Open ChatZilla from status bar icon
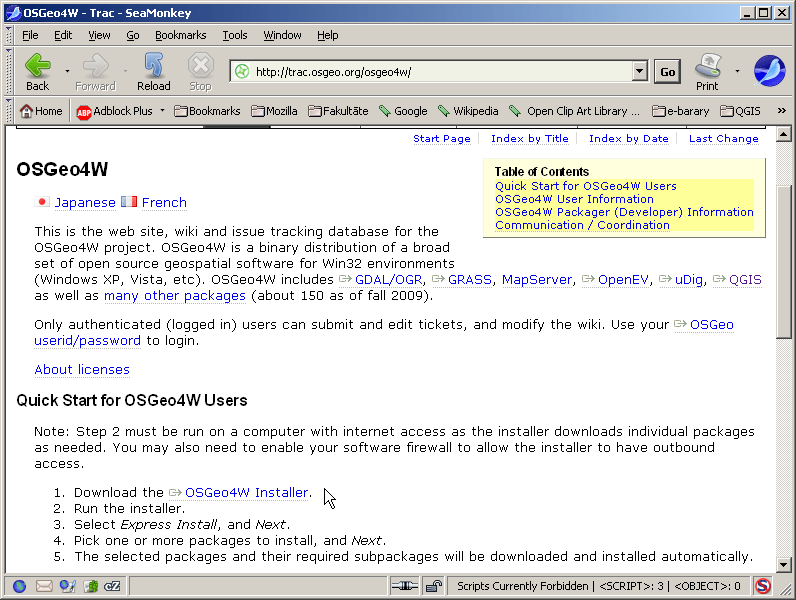This screenshot has width=796, height=600. pos(112,586)
